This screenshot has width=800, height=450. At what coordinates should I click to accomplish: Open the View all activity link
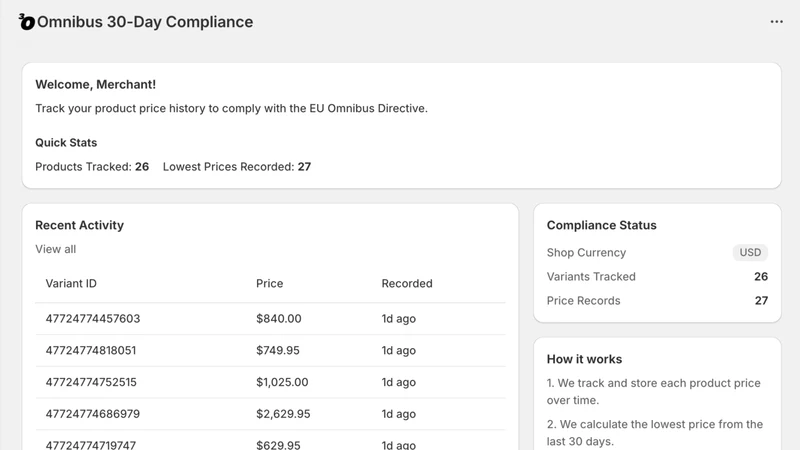tap(56, 249)
